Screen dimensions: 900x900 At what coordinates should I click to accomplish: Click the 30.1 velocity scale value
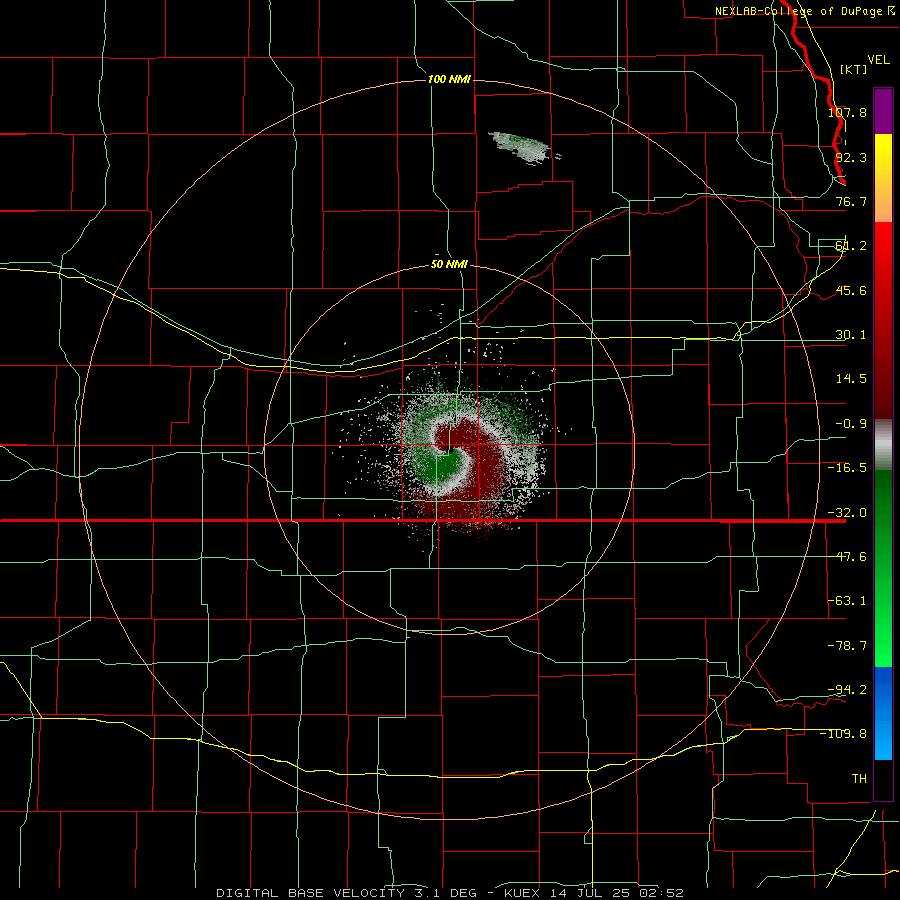(x=851, y=335)
